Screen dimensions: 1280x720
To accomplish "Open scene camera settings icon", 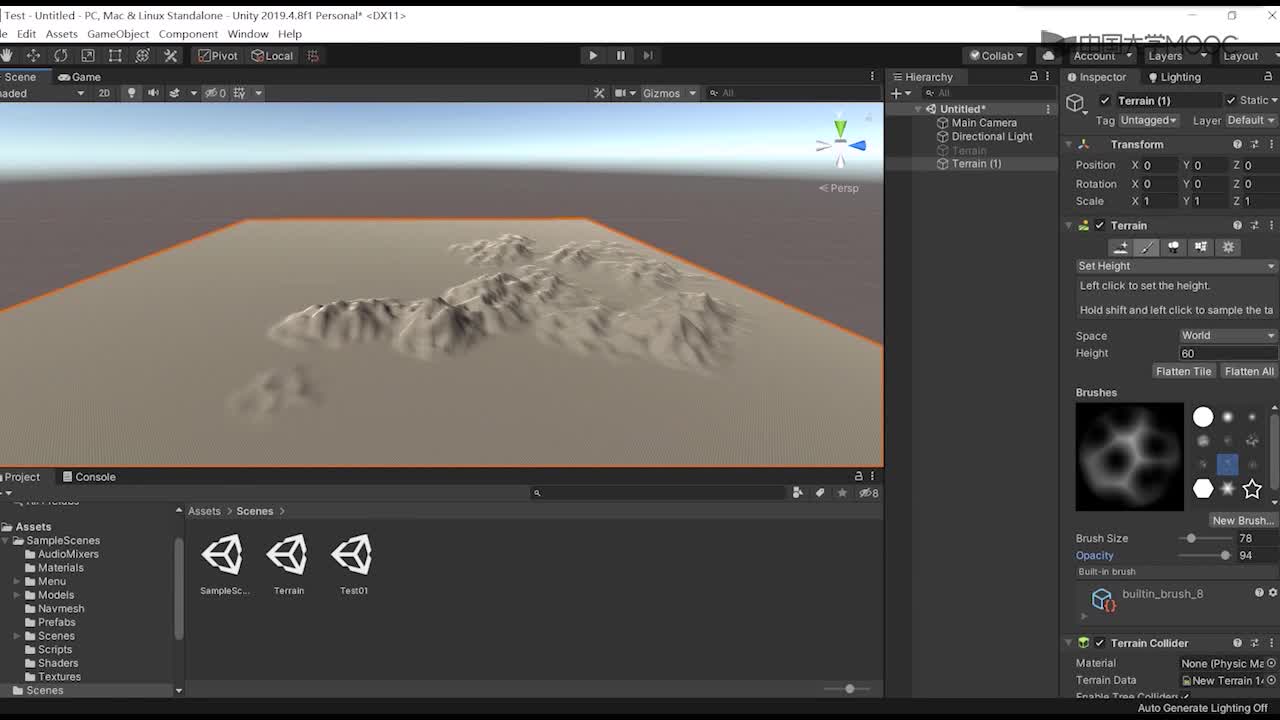I will point(621,93).
